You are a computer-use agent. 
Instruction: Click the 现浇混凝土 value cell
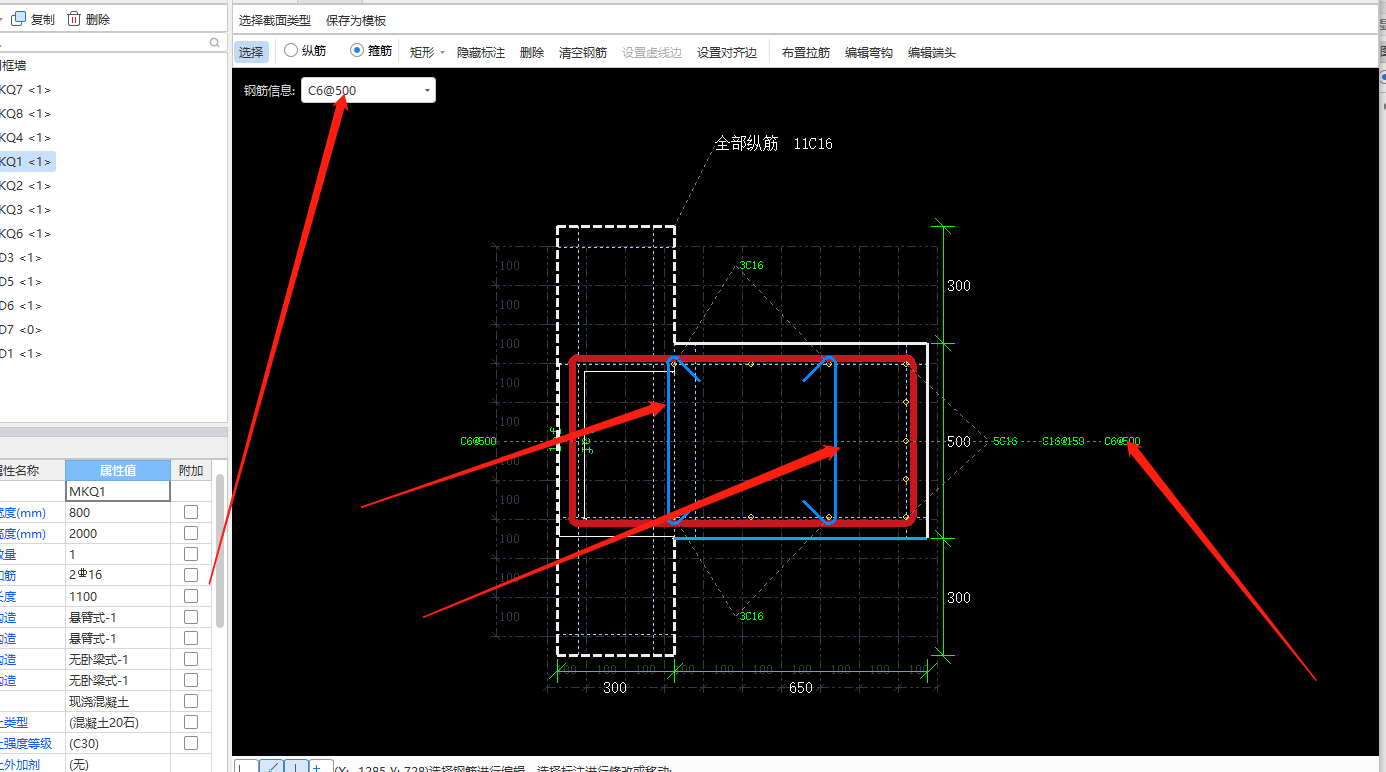pyautogui.click(x=117, y=701)
